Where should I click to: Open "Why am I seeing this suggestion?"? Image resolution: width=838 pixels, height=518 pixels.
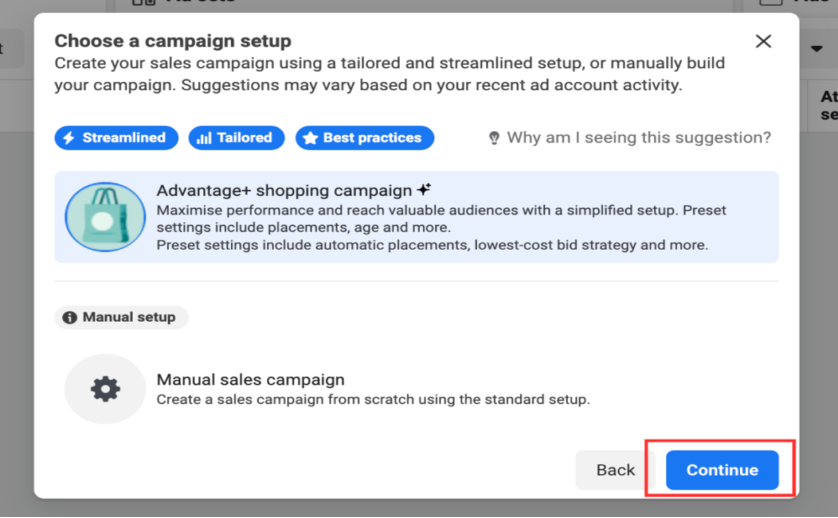point(638,138)
